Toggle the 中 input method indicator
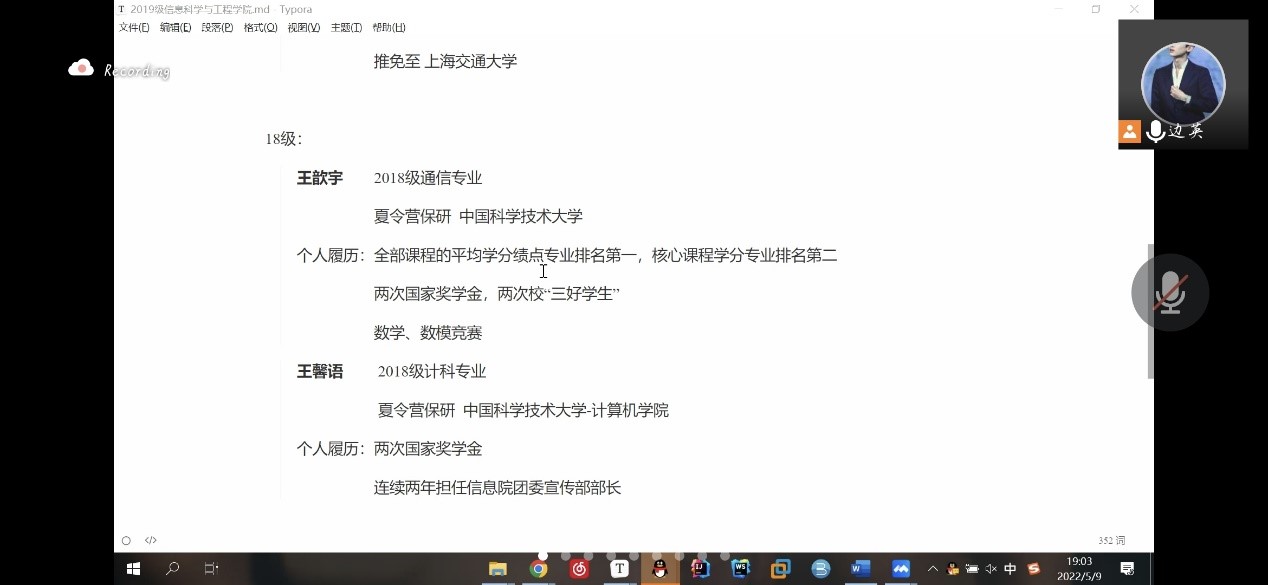Screen dimensions: 1268x585 [1010, 569]
